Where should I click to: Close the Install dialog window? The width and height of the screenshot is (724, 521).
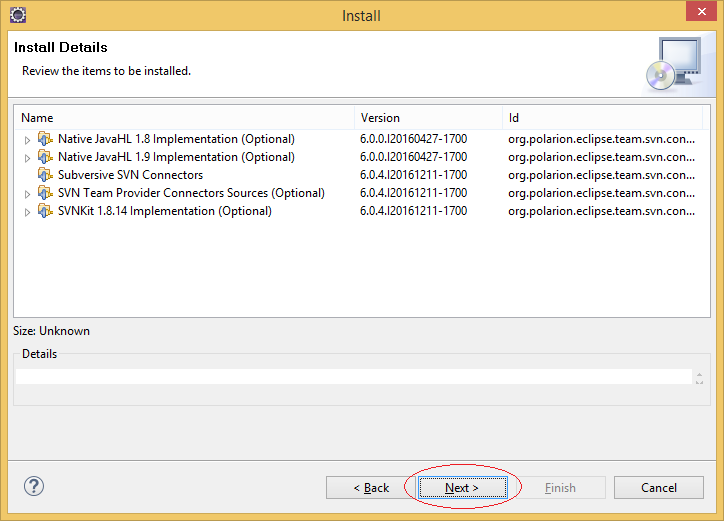(701, 11)
